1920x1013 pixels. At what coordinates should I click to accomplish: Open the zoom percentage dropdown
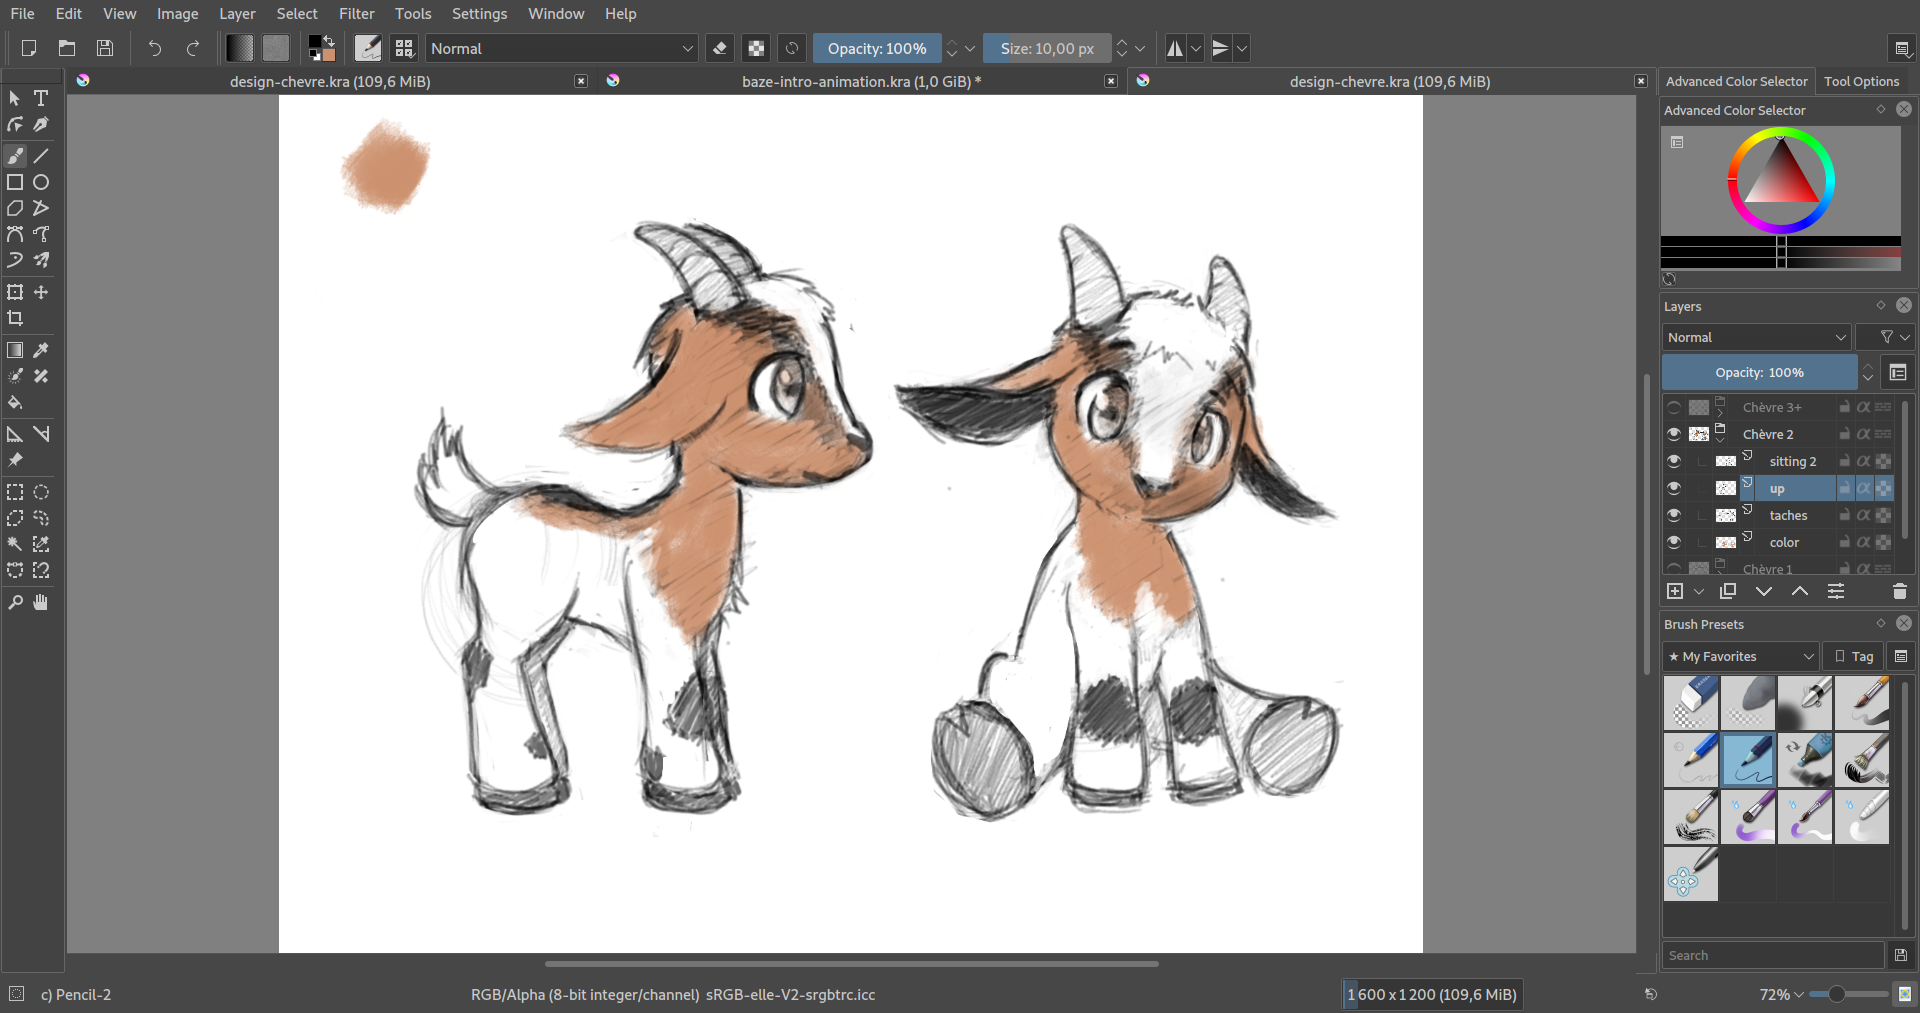[1781, 994]
